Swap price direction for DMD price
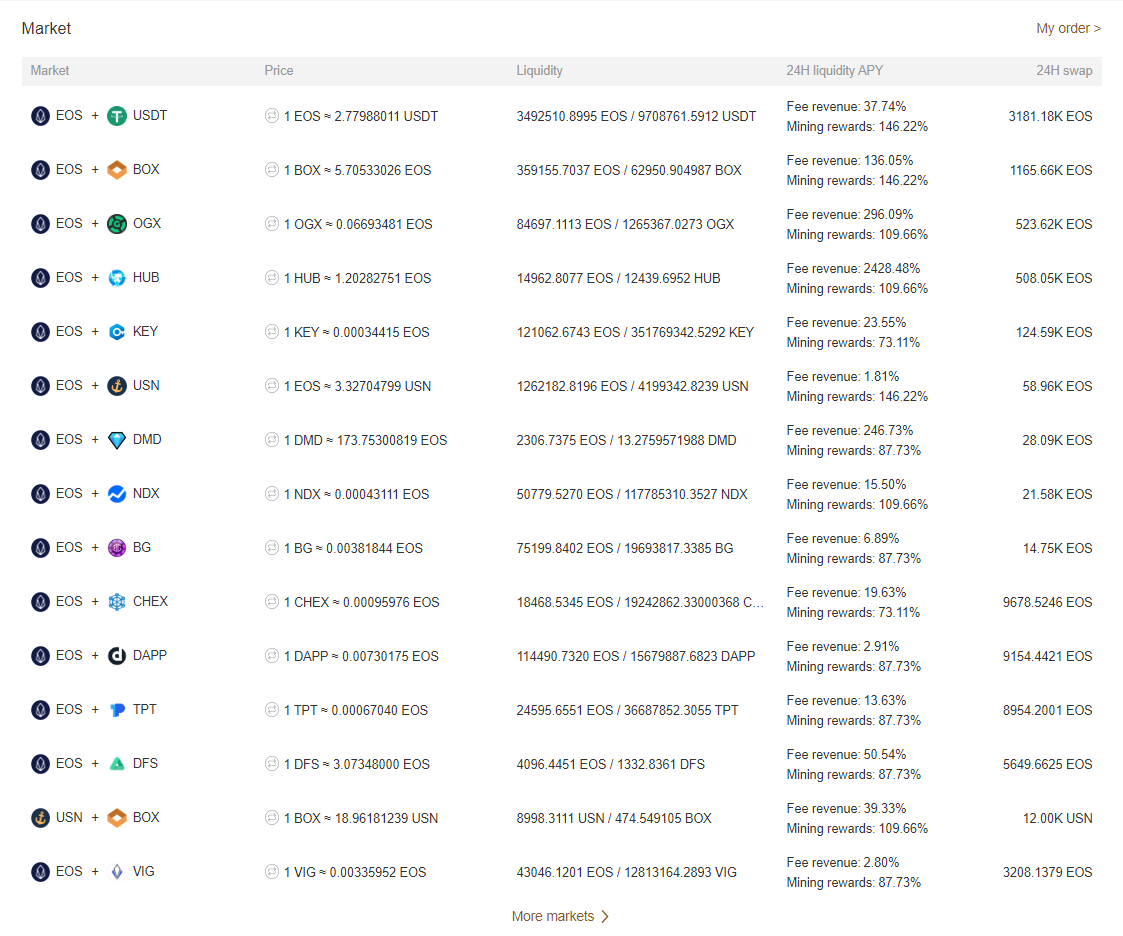 (x=271, y=439)
